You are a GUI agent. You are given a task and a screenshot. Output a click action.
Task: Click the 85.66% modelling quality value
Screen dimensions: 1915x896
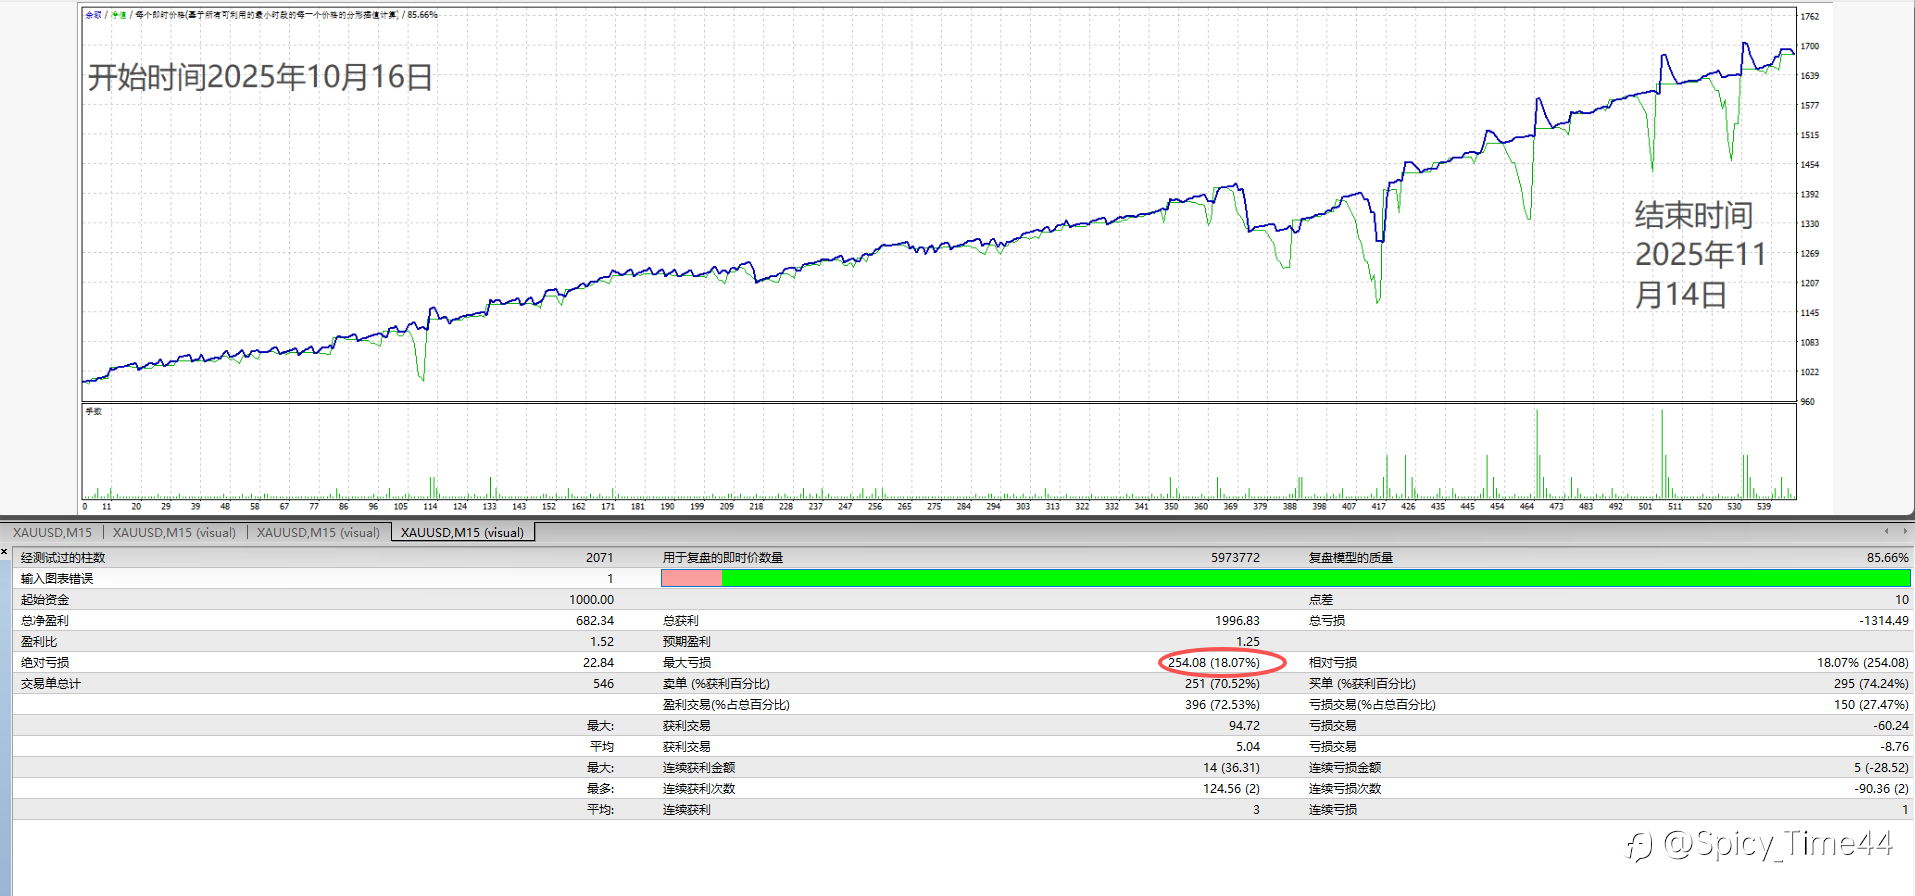click(1888, 557)
